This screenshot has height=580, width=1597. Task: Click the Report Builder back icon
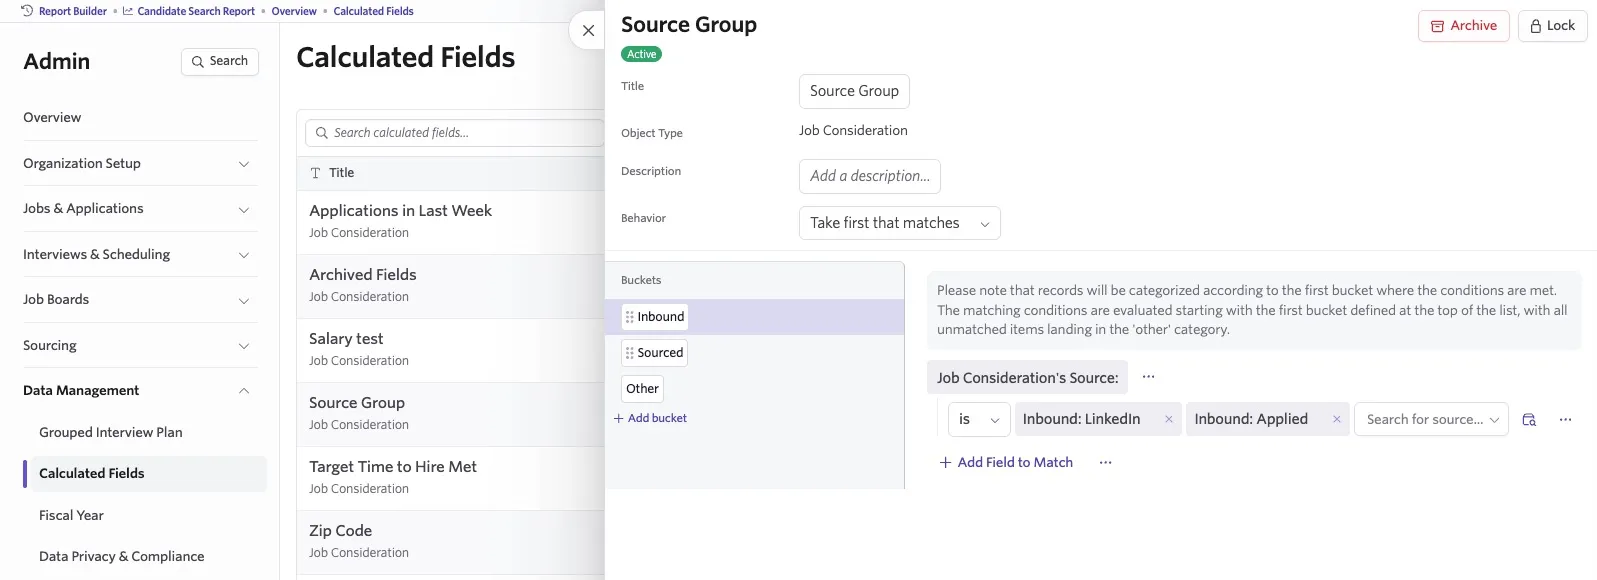(x=27, y=11)
